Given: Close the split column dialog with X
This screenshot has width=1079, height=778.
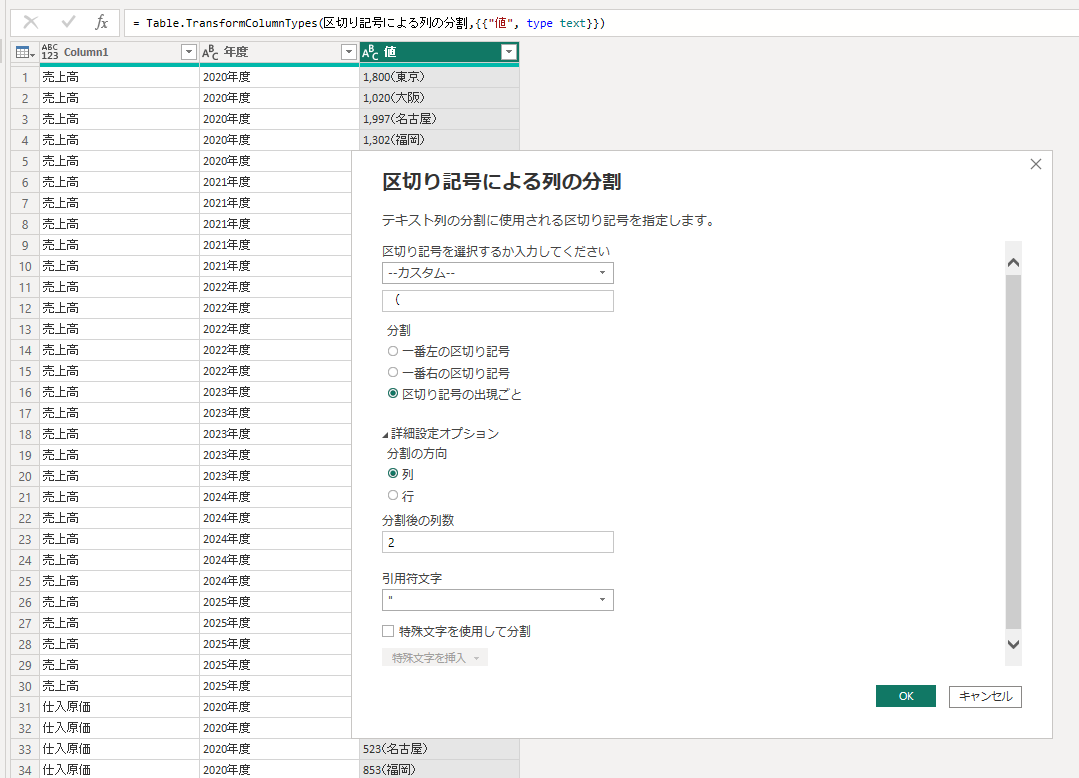Looking at the screenshot, I should pos(1036,164).
